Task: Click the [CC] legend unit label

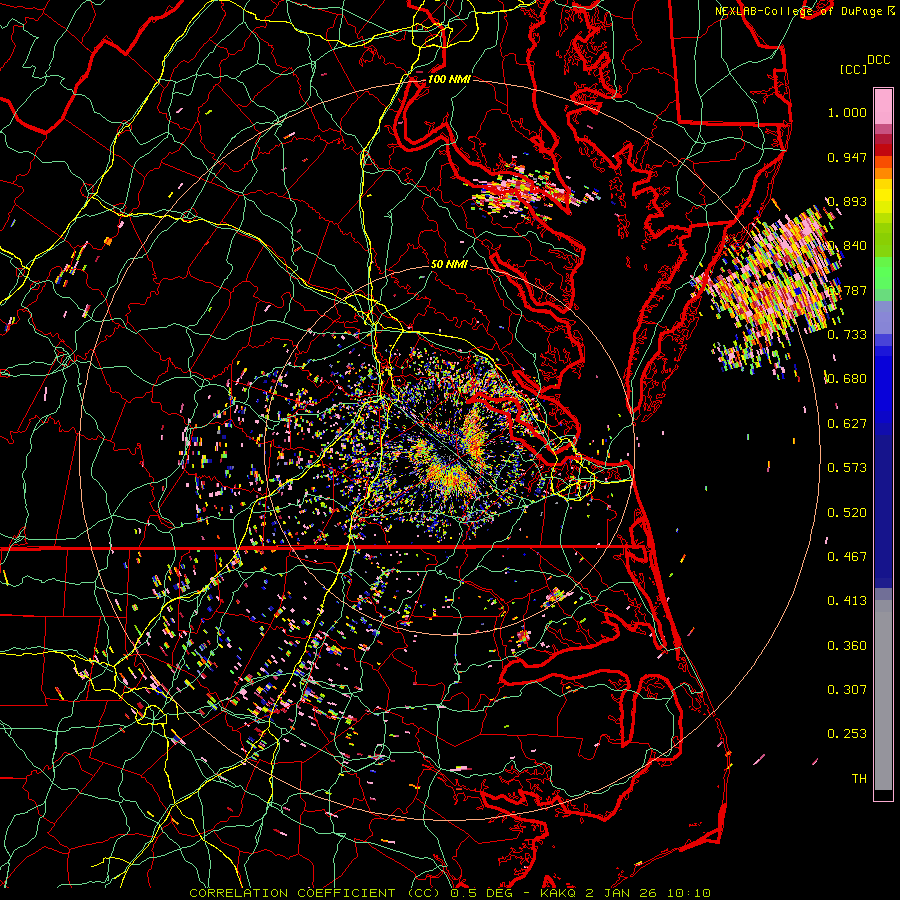Action: [x=854, y=69]
